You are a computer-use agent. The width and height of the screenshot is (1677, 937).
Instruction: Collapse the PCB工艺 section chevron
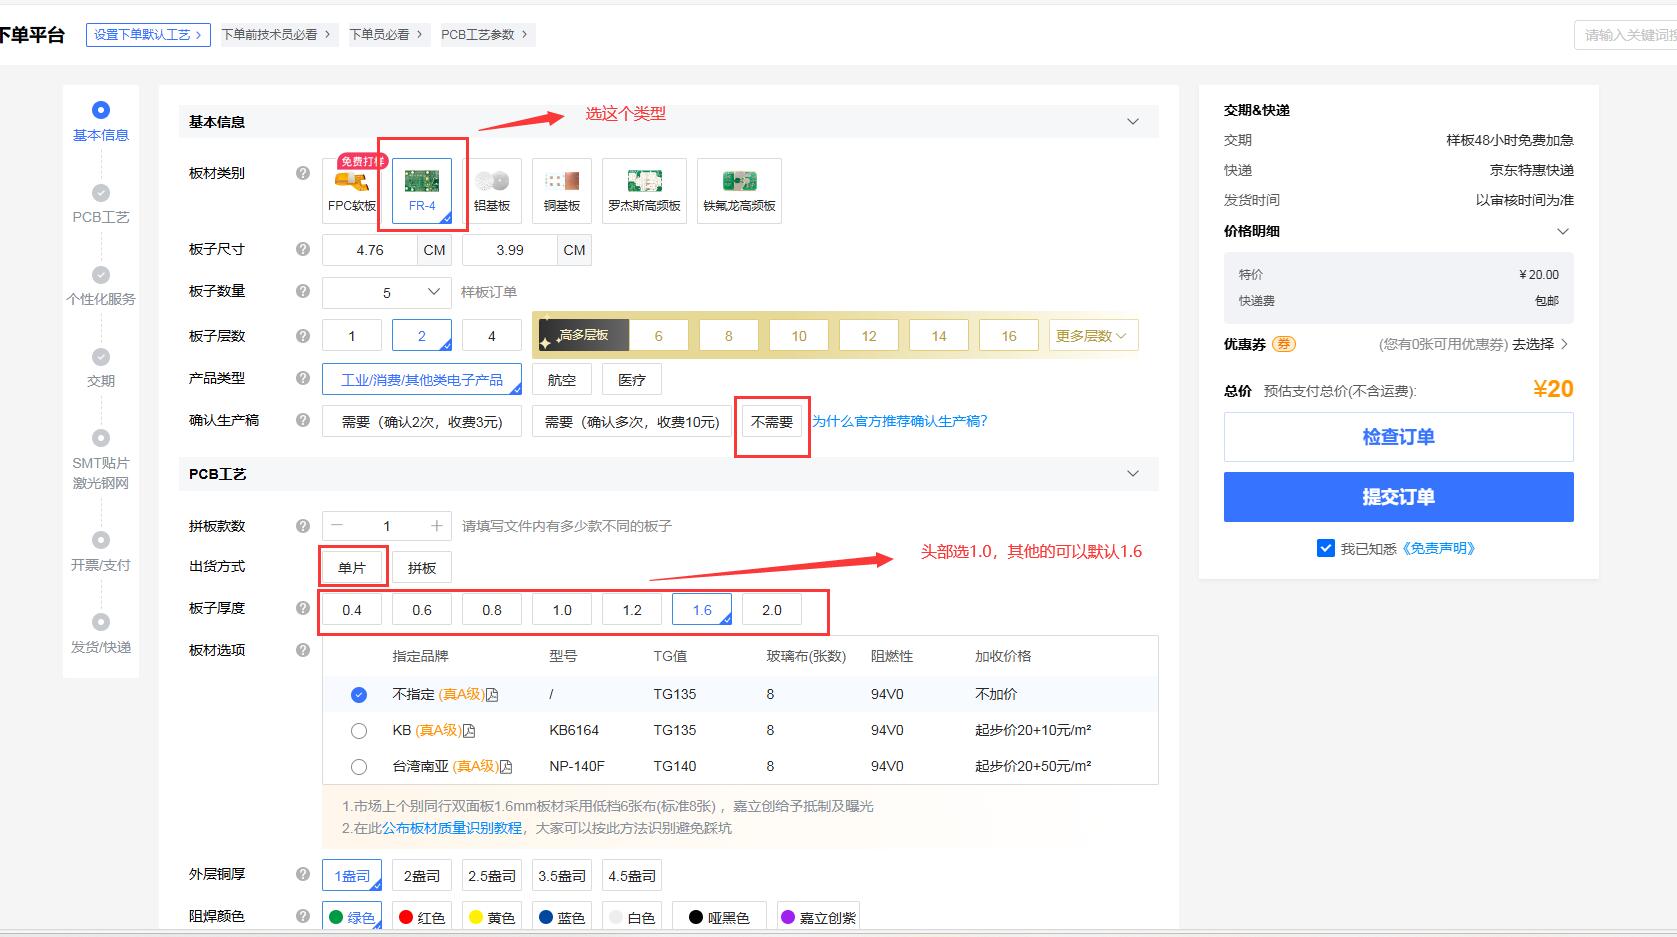[1133, 474]
